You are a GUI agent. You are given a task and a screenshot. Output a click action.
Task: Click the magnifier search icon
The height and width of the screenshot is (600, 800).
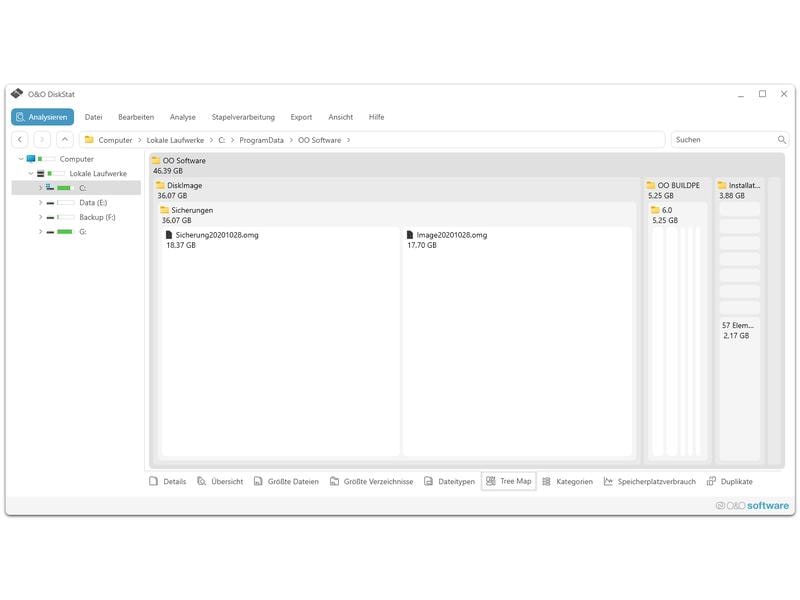click(782, 139)
